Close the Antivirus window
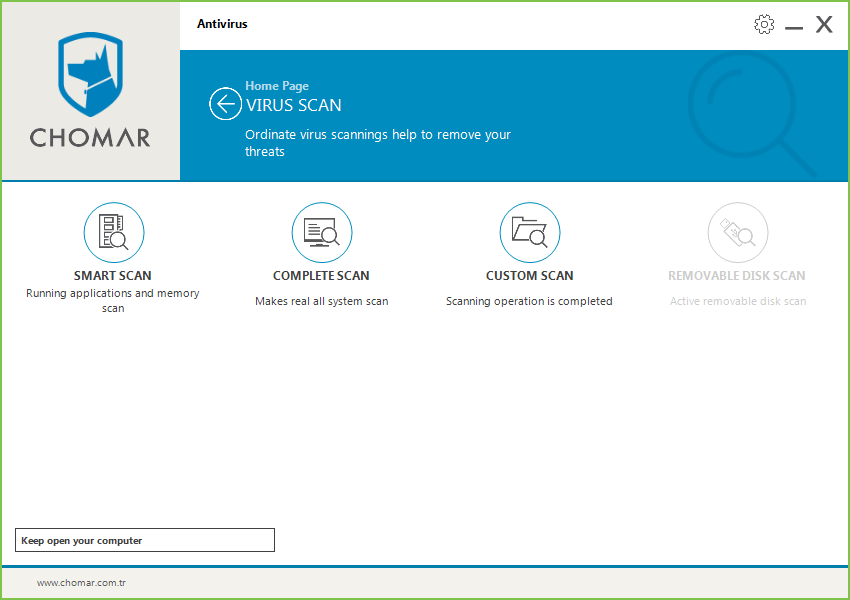The height and width of the screenshot is (600, 850). pyautogui.click(x=825, y=24)
